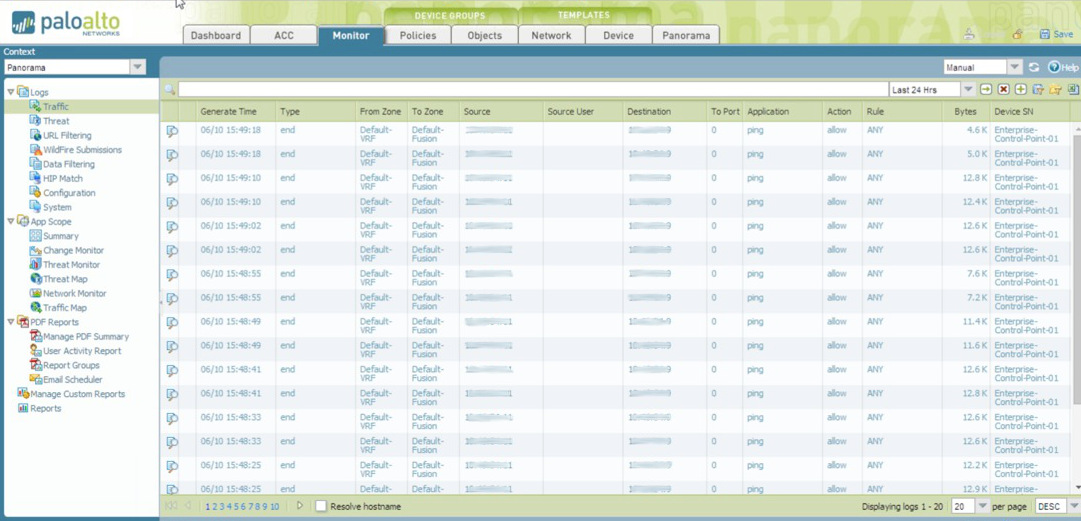Image resolution: width=1081 pixels, height=521 pixels.
Task: Apply the log filter with green arrow icon
Action: tap(986, 90)
